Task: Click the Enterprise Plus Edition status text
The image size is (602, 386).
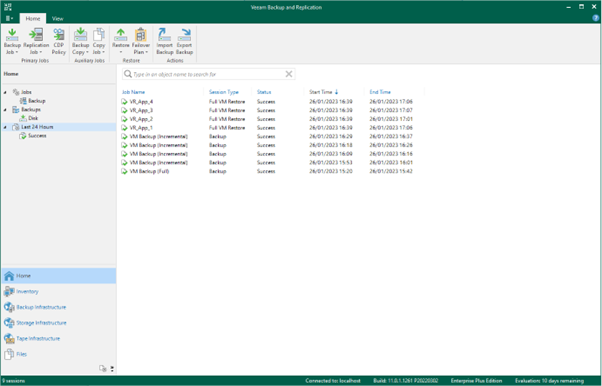Action: [x=476, y=381]
